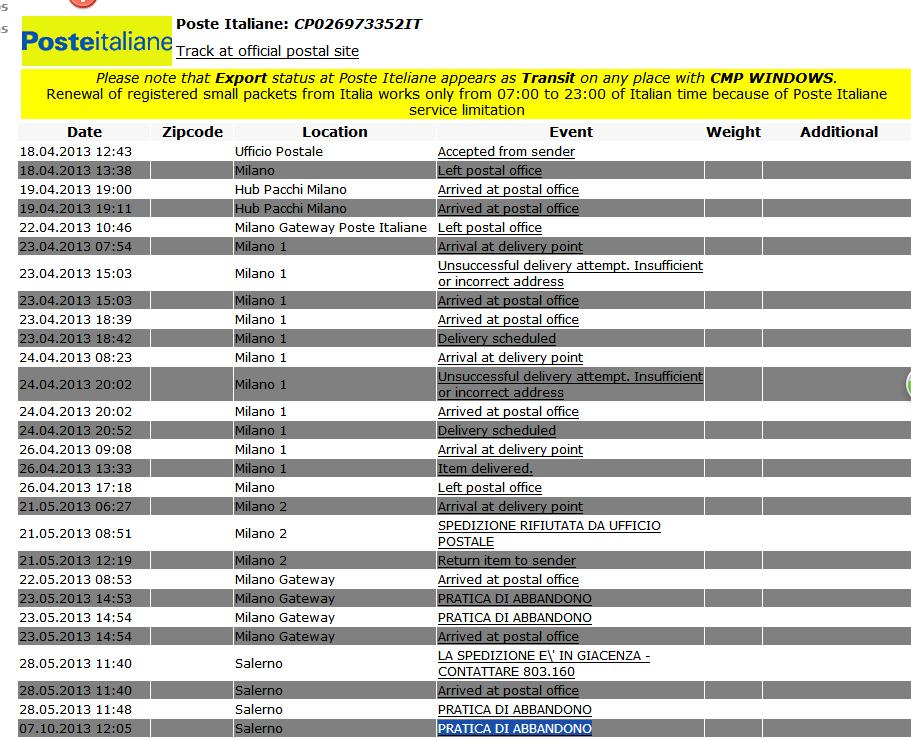Open the LA SPEDIZIONE E' IN GIACENZA link

pos(544,664)
